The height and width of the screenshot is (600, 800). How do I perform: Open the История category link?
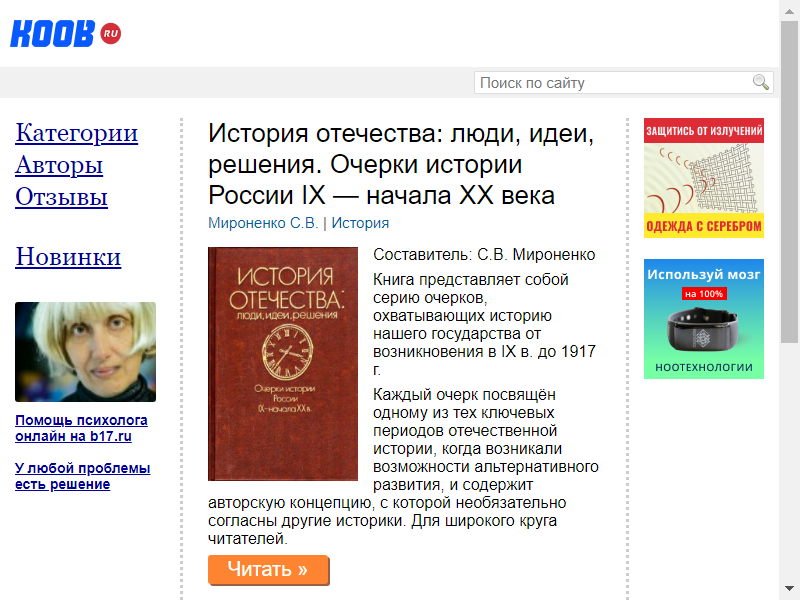tap(360, 223)
